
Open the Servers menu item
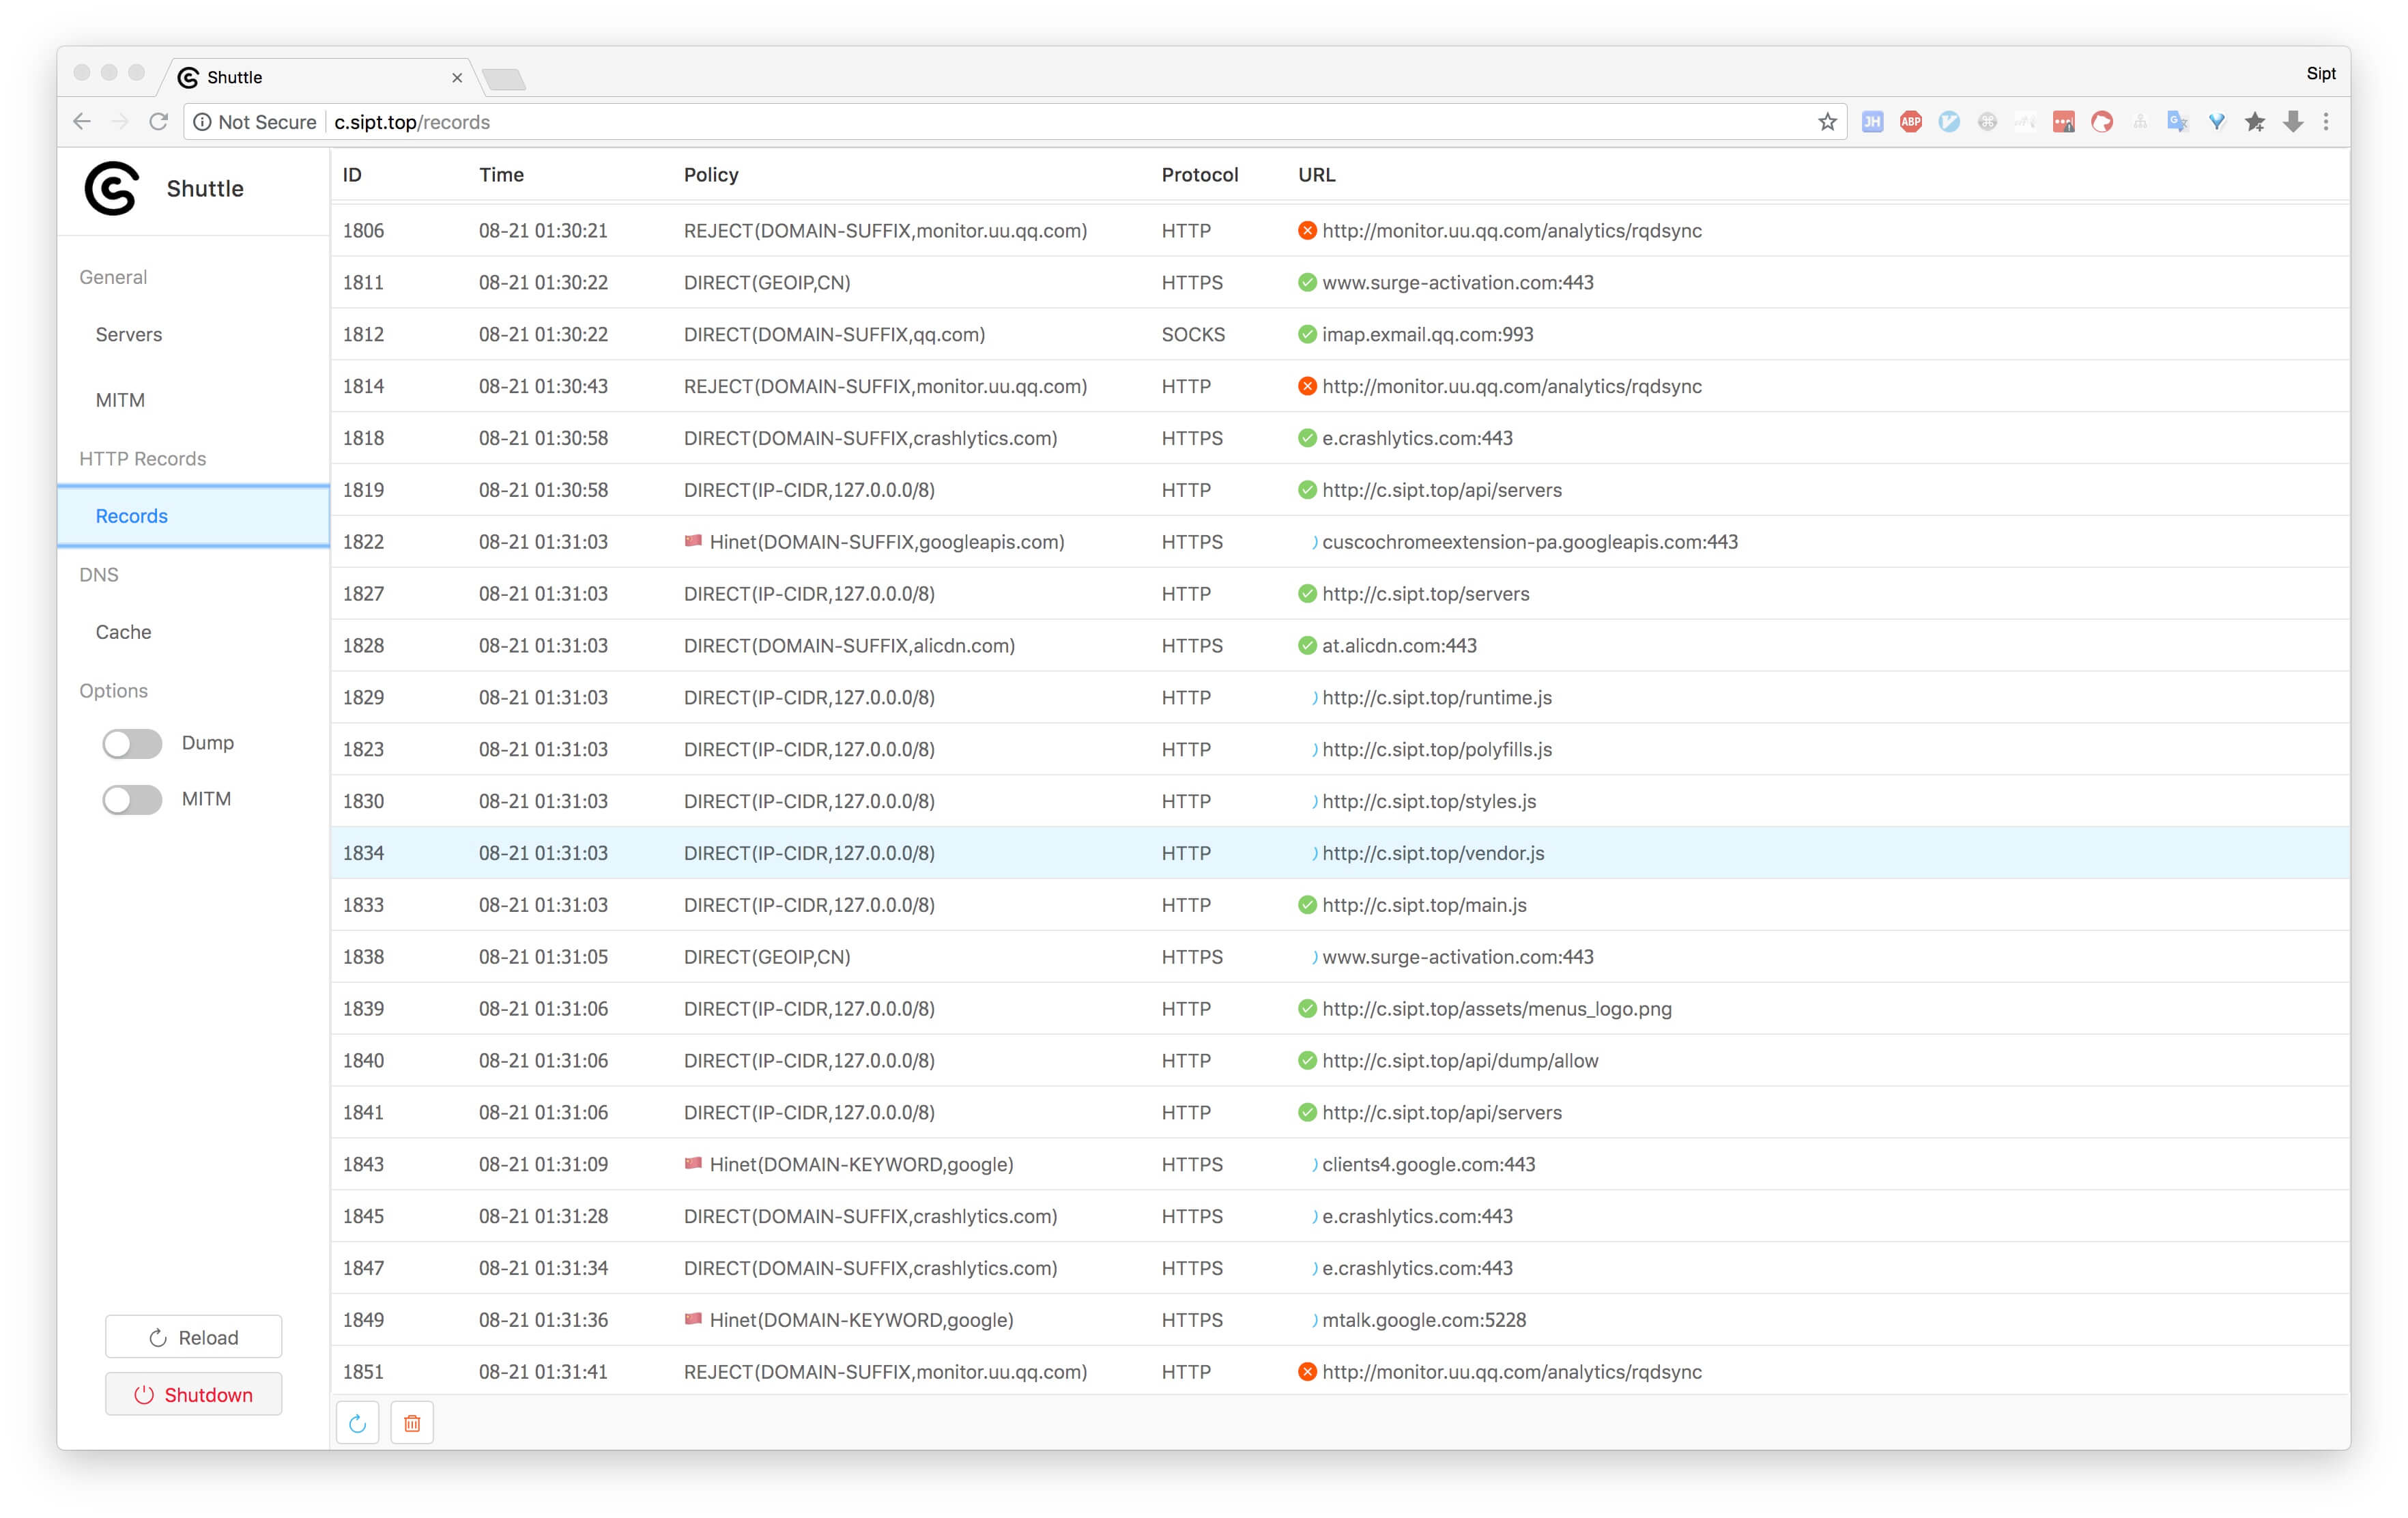129,334
